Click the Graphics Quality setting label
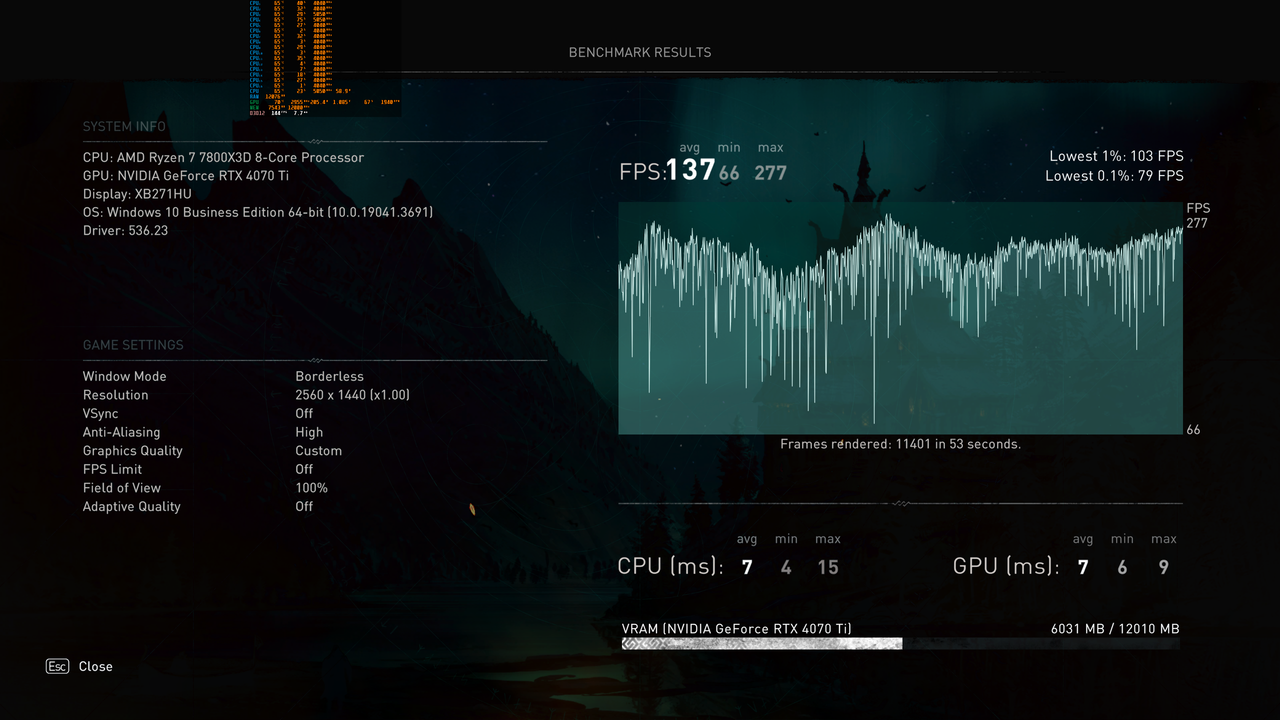This screenshot has height=720, width=1280. (x=132, y=451)
